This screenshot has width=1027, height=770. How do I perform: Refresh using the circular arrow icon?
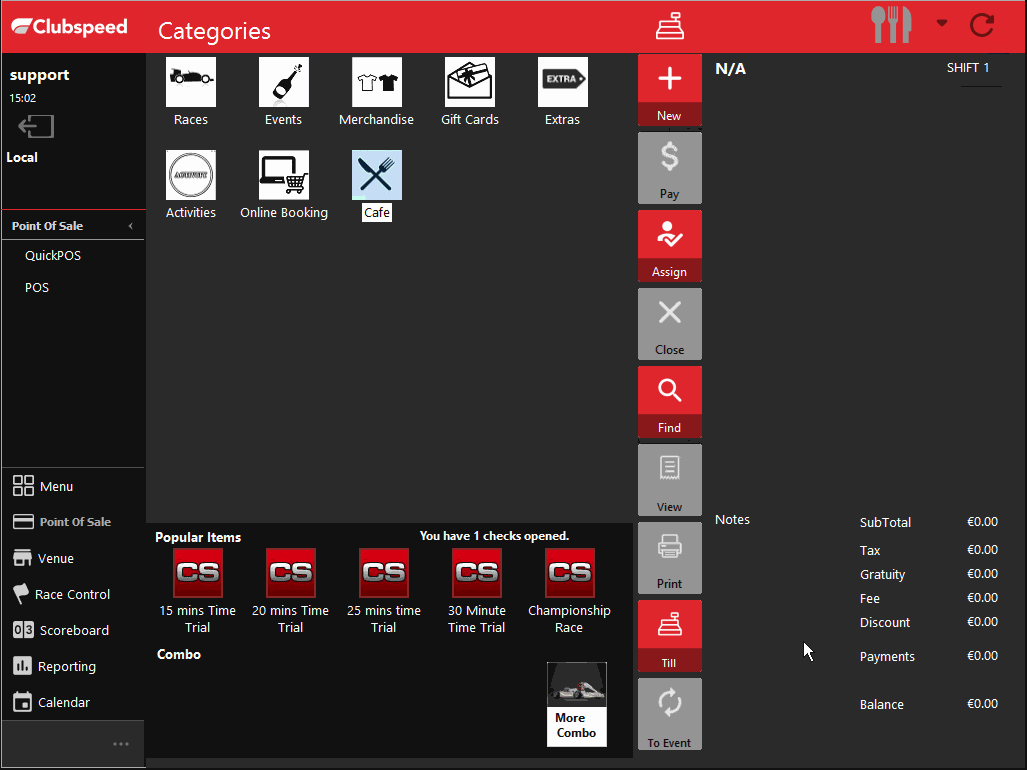[982, 26]
